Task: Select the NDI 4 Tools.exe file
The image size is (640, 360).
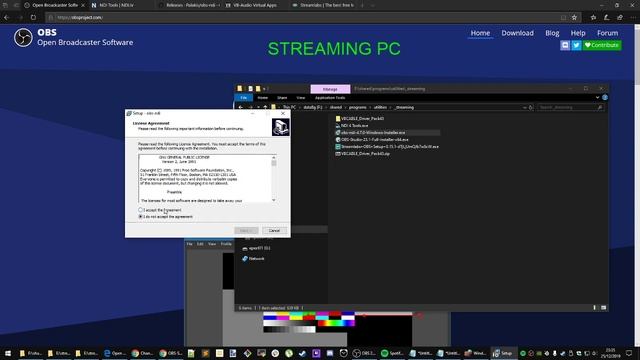Action: 351,126
